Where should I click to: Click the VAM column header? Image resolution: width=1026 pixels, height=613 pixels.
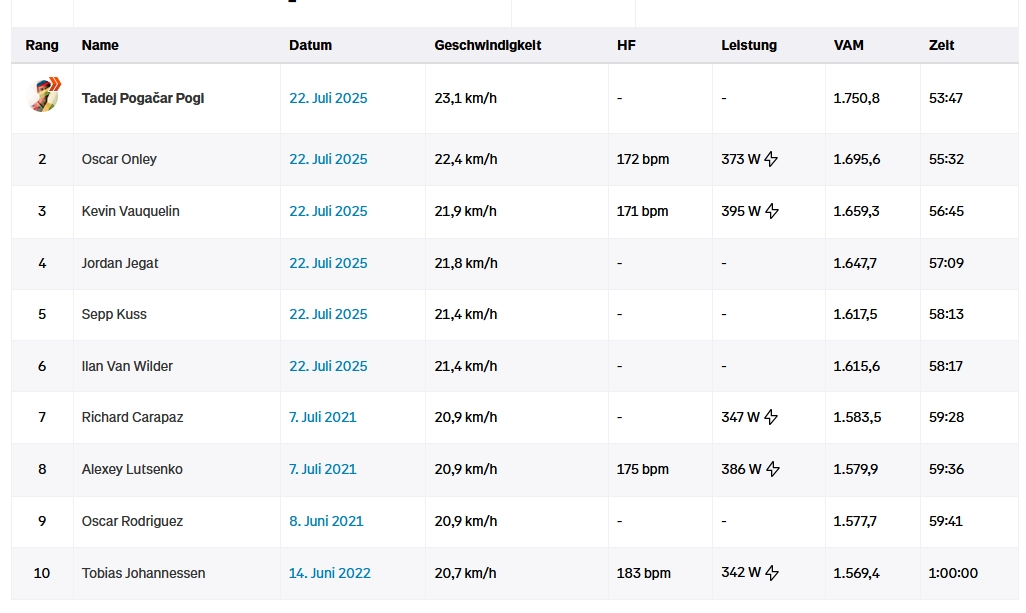click(848, 45)
